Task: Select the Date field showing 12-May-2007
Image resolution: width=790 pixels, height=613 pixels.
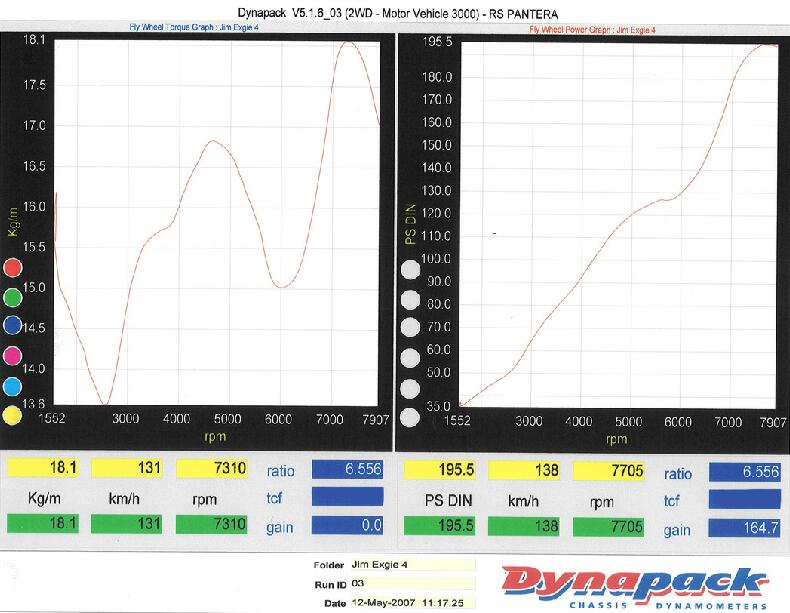Action: (408, 602)
